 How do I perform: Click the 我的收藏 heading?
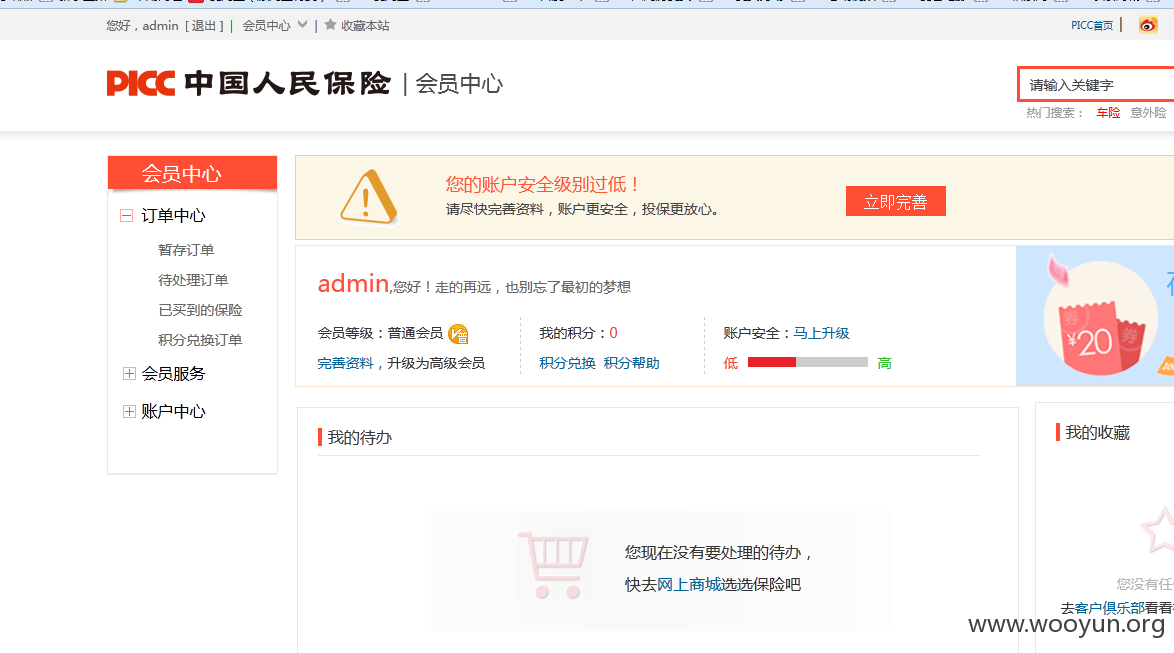(x=1098, y=432)
